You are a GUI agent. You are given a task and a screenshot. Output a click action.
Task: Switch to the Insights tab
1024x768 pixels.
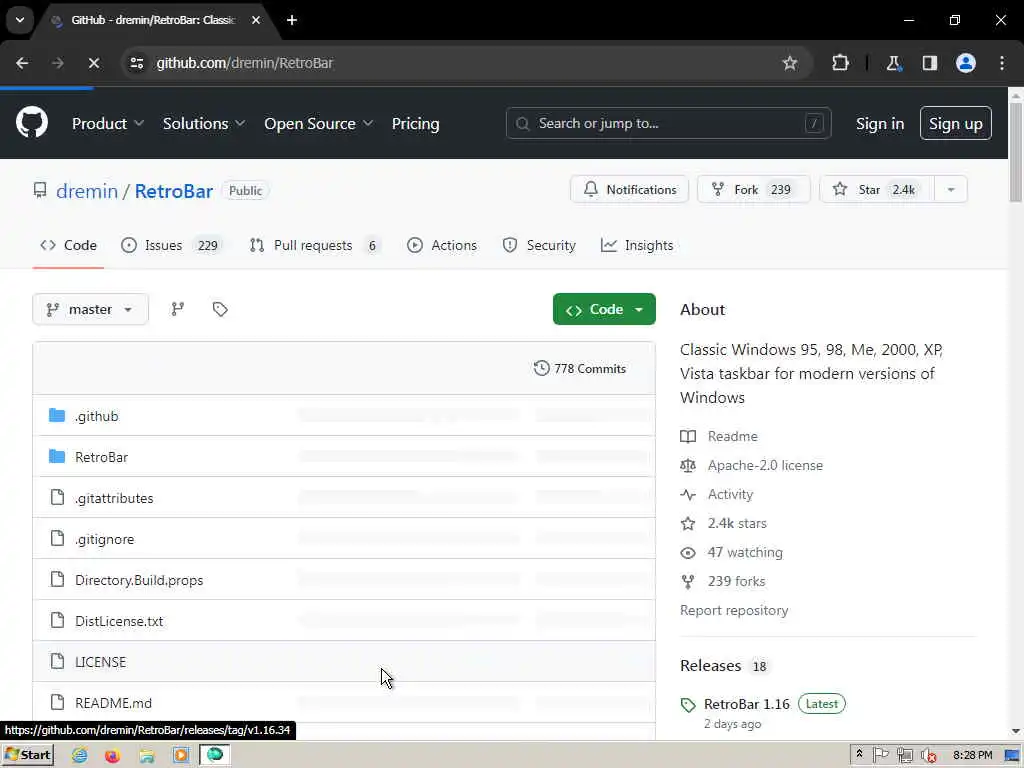click(x=637, y=246)
